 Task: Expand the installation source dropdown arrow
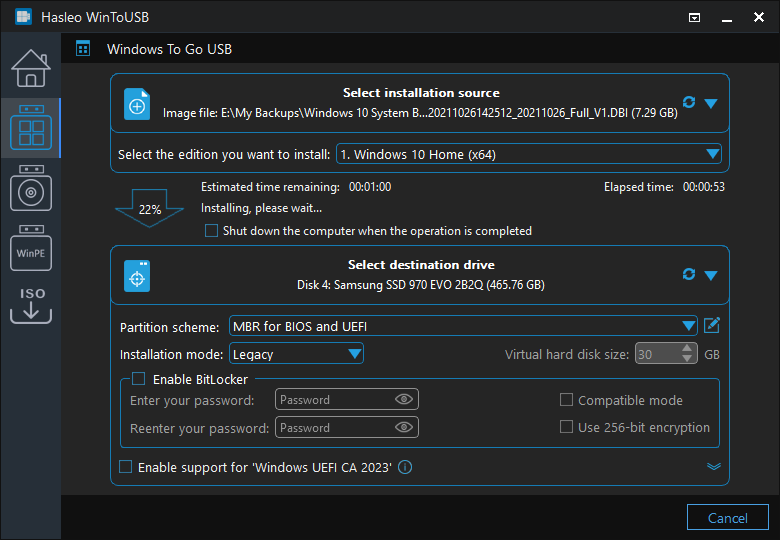711,103
